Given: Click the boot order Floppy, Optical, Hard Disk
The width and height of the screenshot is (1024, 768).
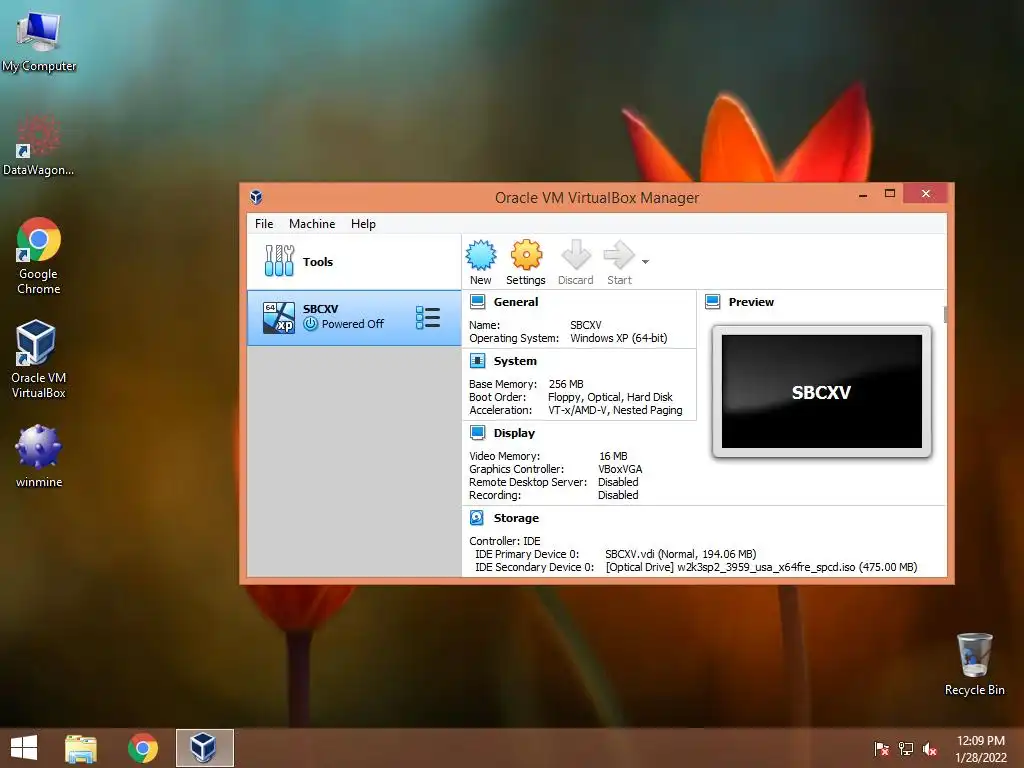Looking at the screenshot, I should 610,397.
